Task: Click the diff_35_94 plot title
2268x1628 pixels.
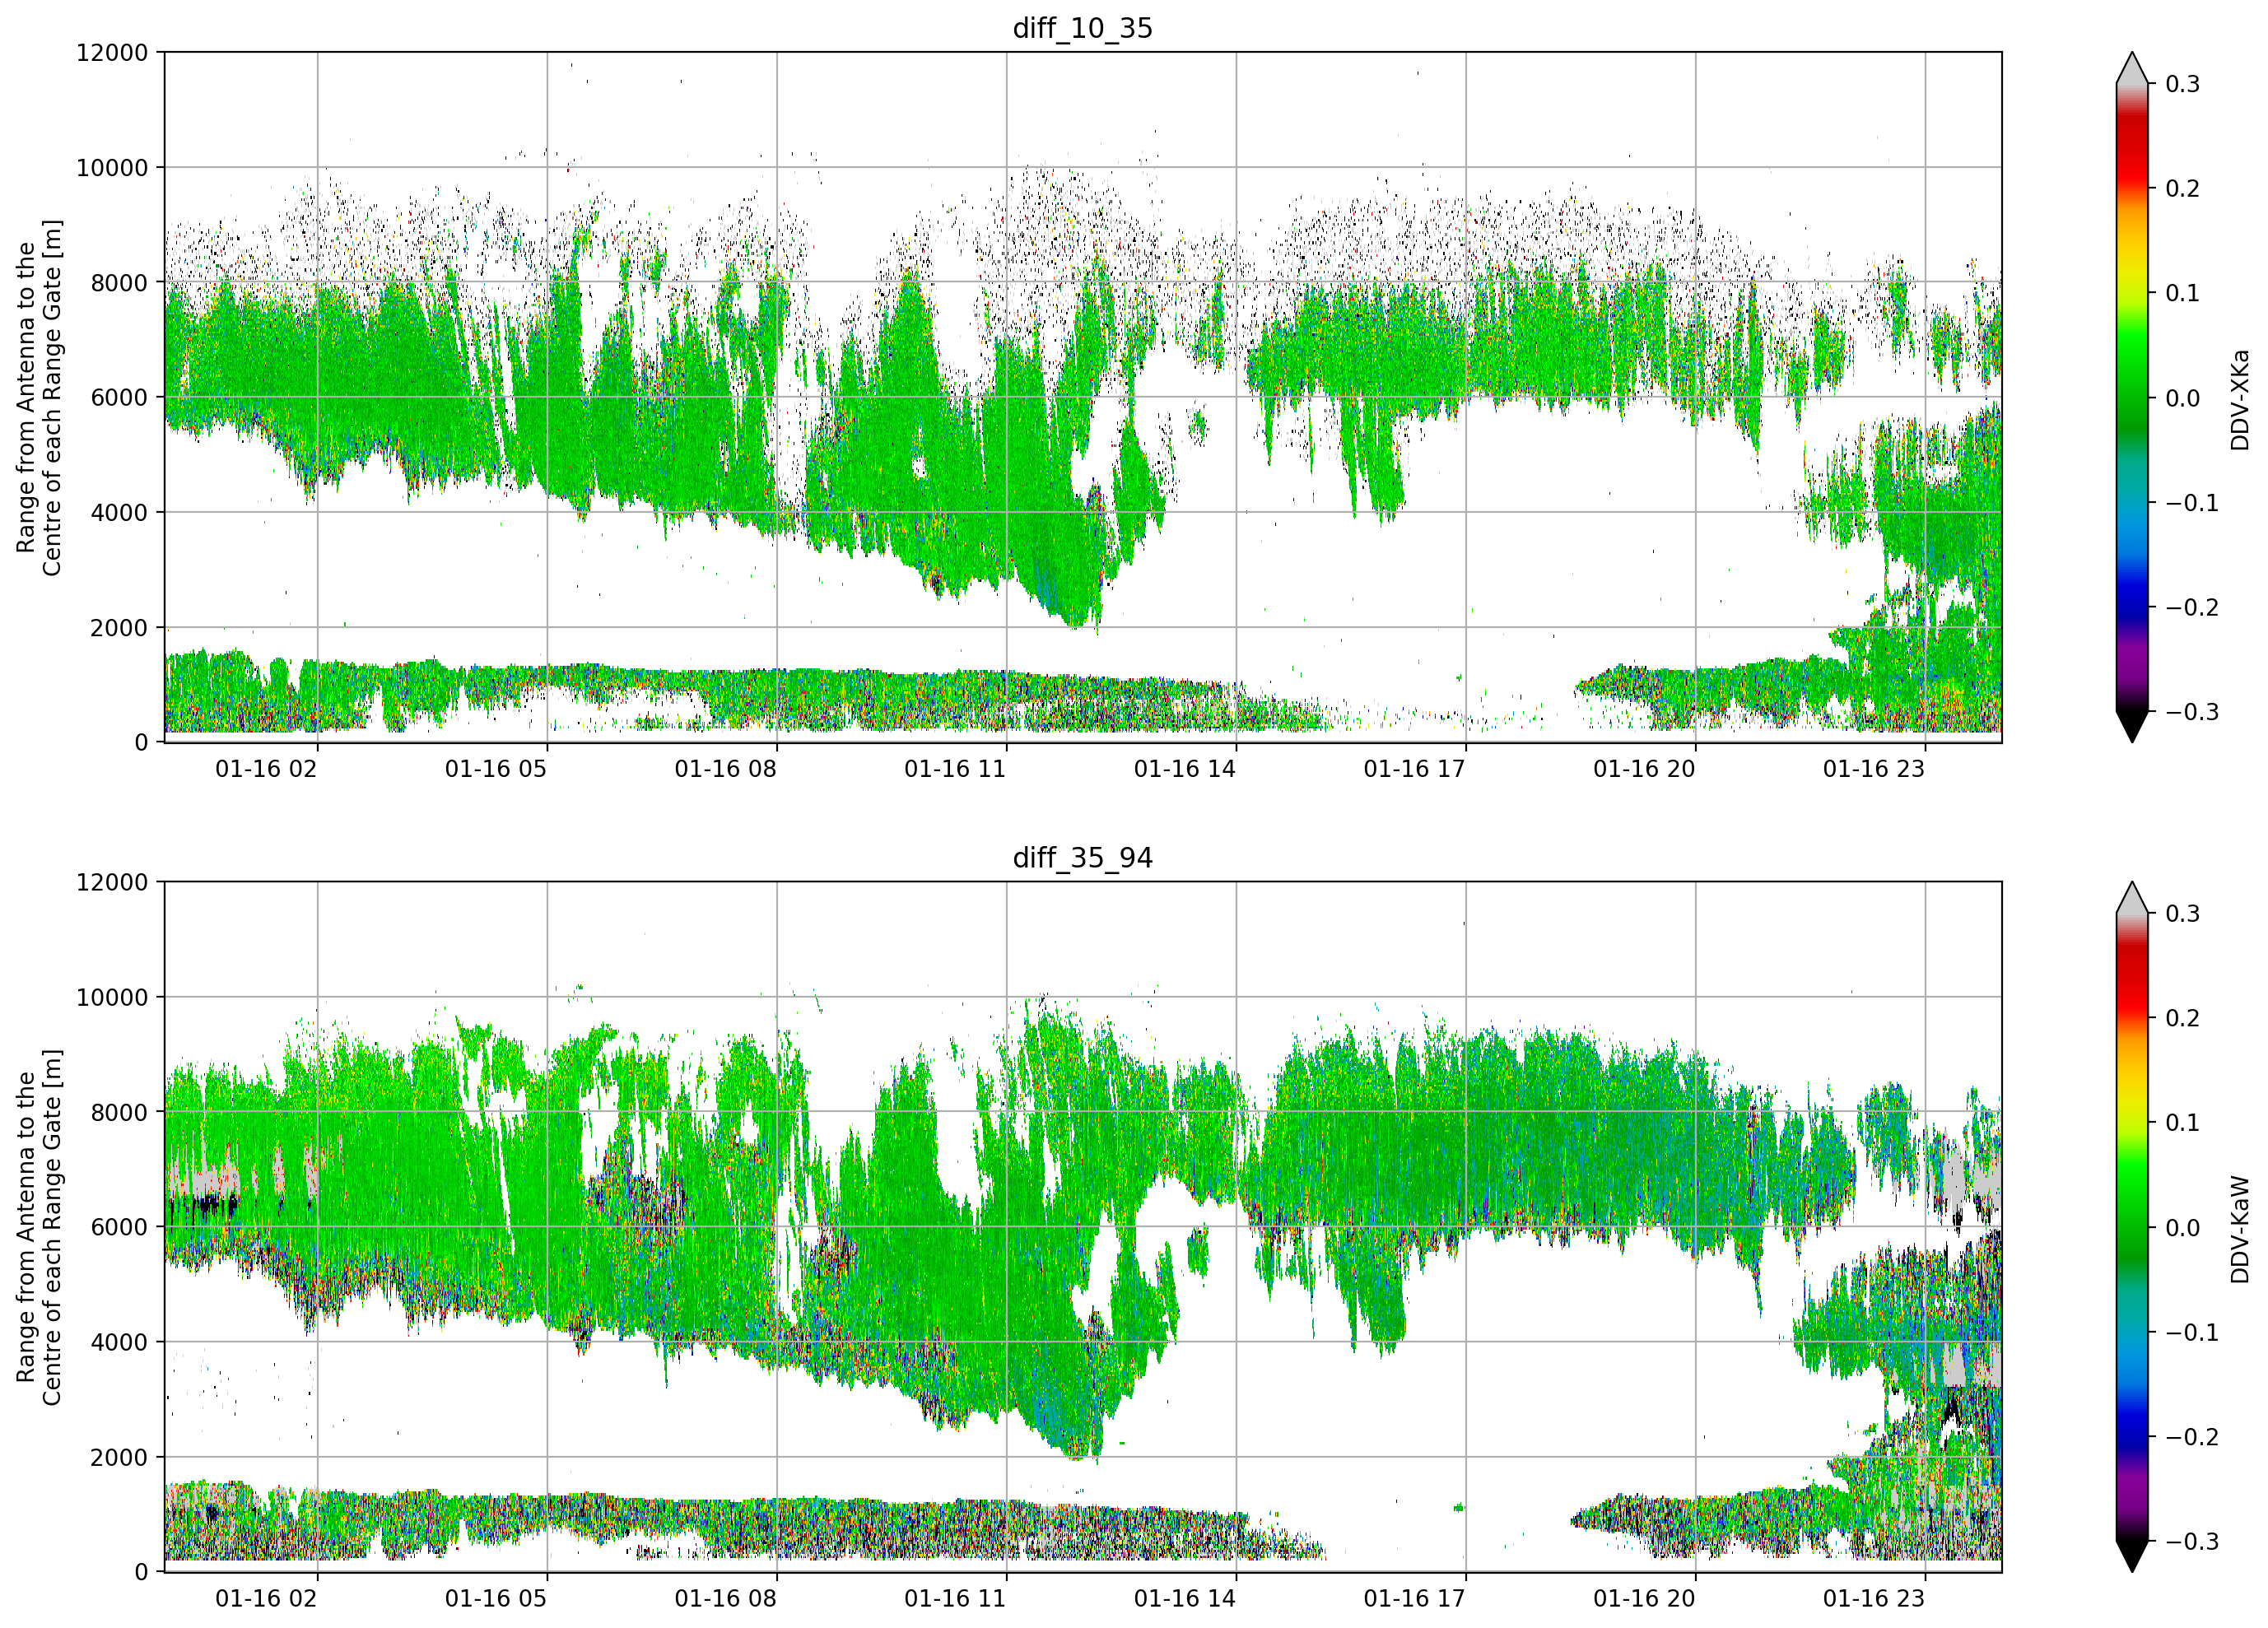Action: click(x=1082, y=858)
